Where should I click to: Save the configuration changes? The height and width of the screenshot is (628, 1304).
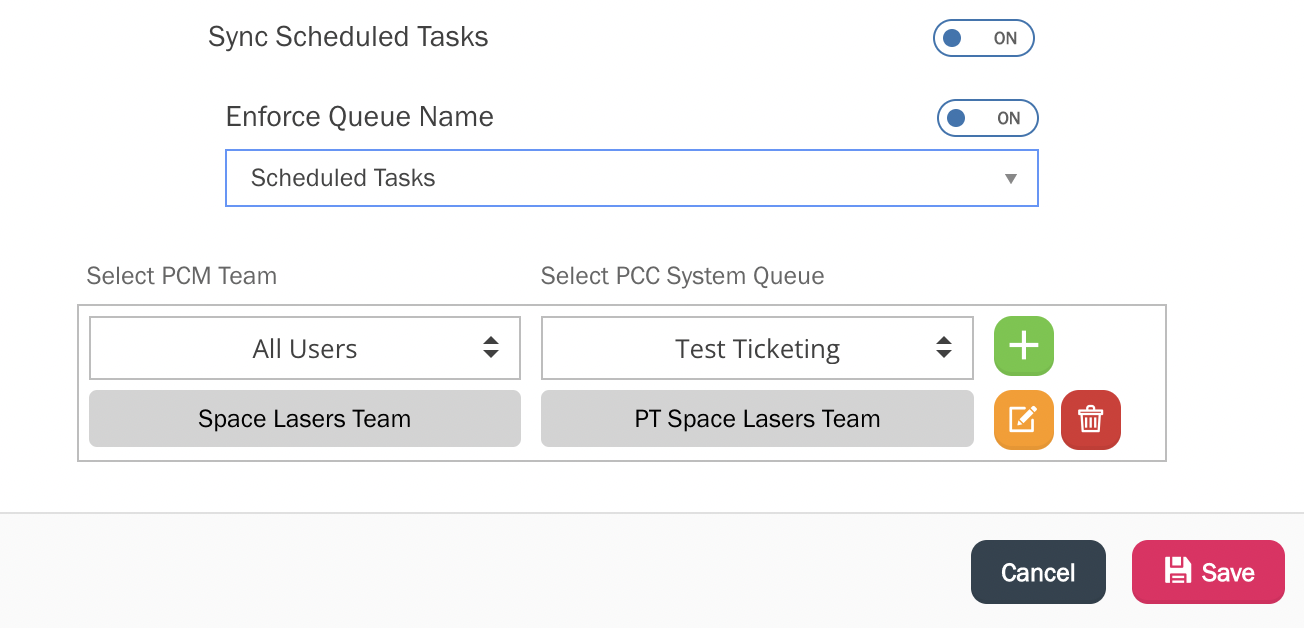(x=1208, y=572)
